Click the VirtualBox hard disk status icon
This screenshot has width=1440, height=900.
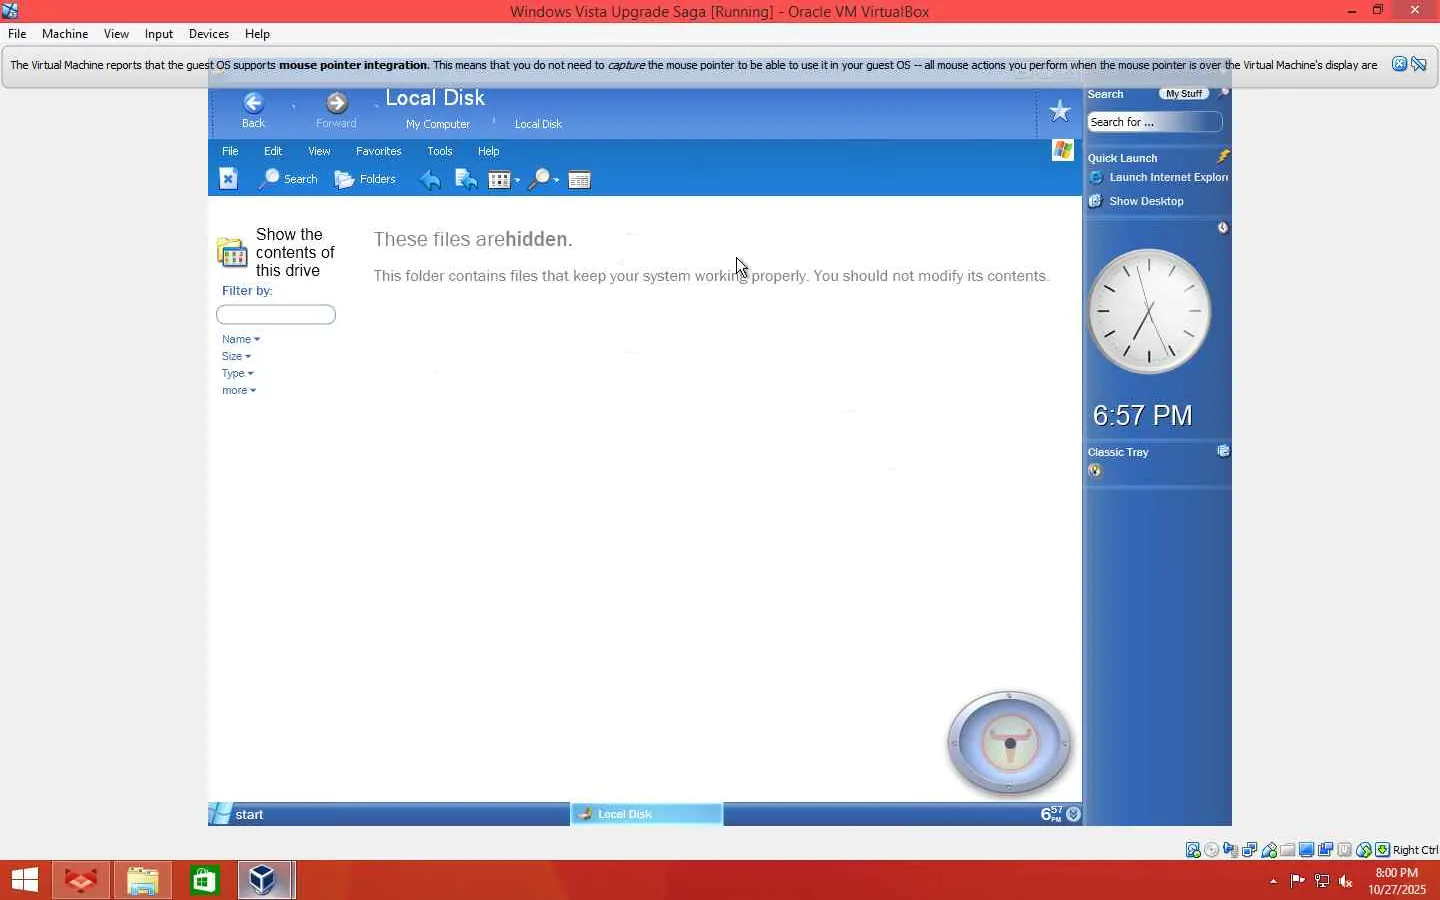point(1193,850)
